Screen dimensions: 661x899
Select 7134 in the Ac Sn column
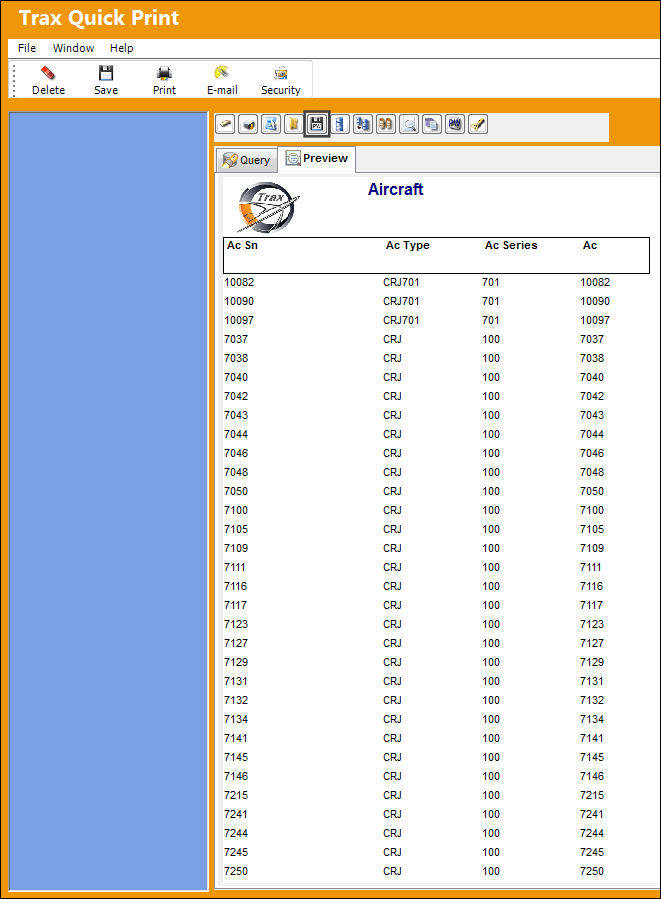pos(236,718)
